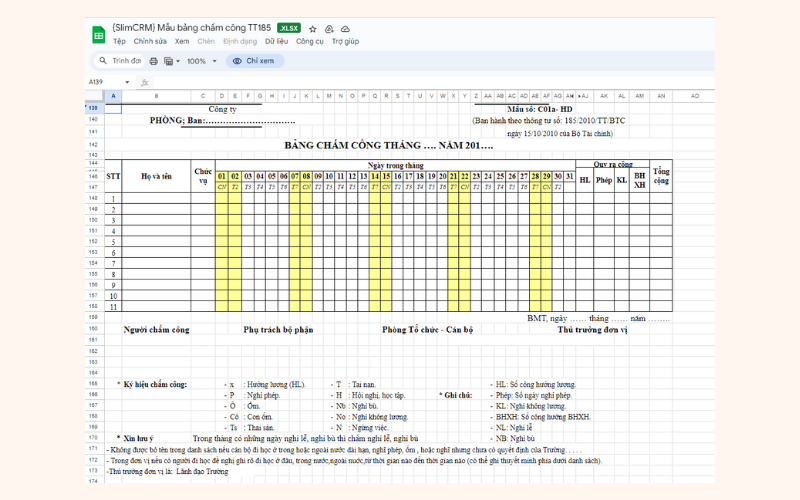Image resolution: width=800 pixels, height=500 pixels.
Task: Open the Tệp menu
Action: coord(119,42)
